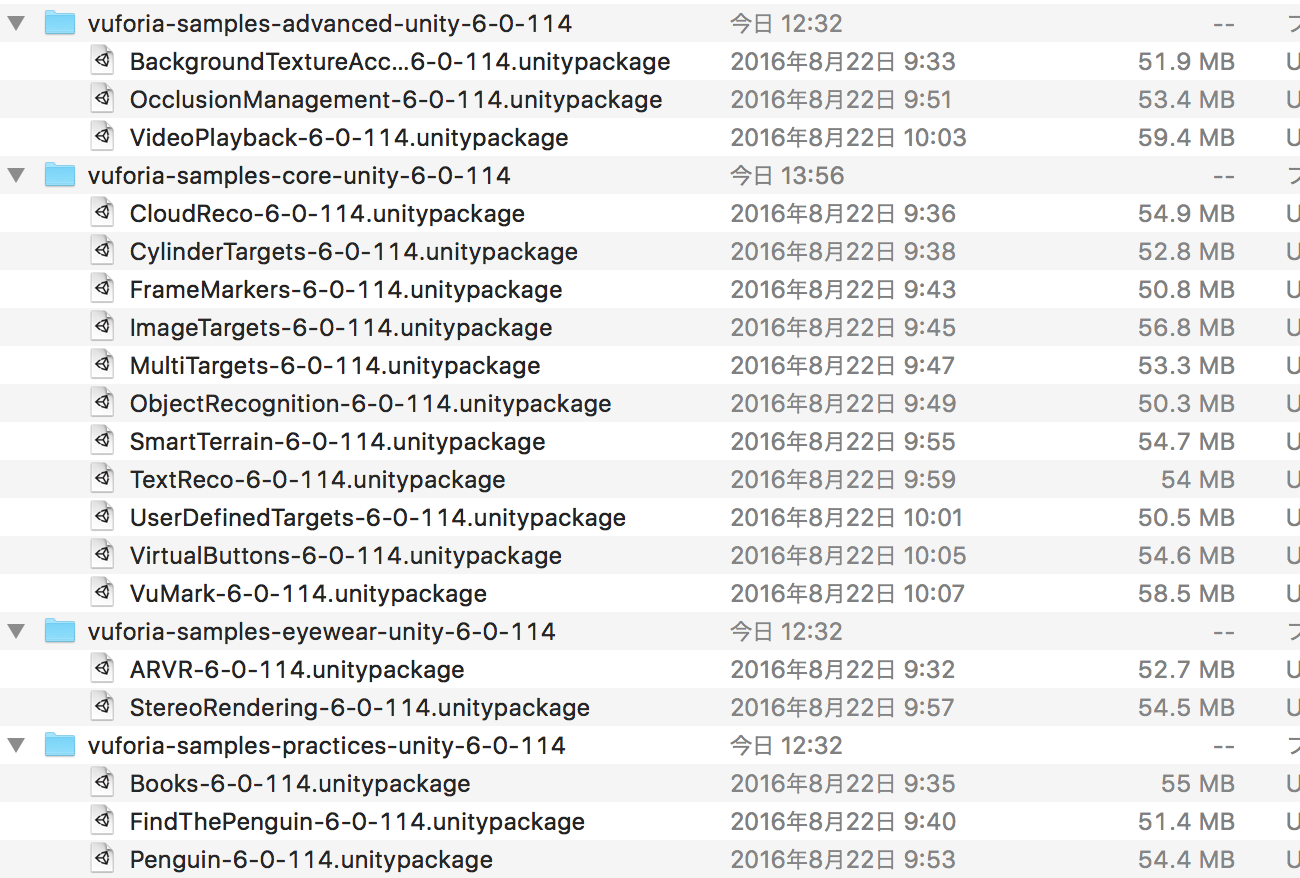Select file name FindThePenguin-6-0-114.unitypackage
Viewport: 1300px width, 878px height.
tap(357, 822)
